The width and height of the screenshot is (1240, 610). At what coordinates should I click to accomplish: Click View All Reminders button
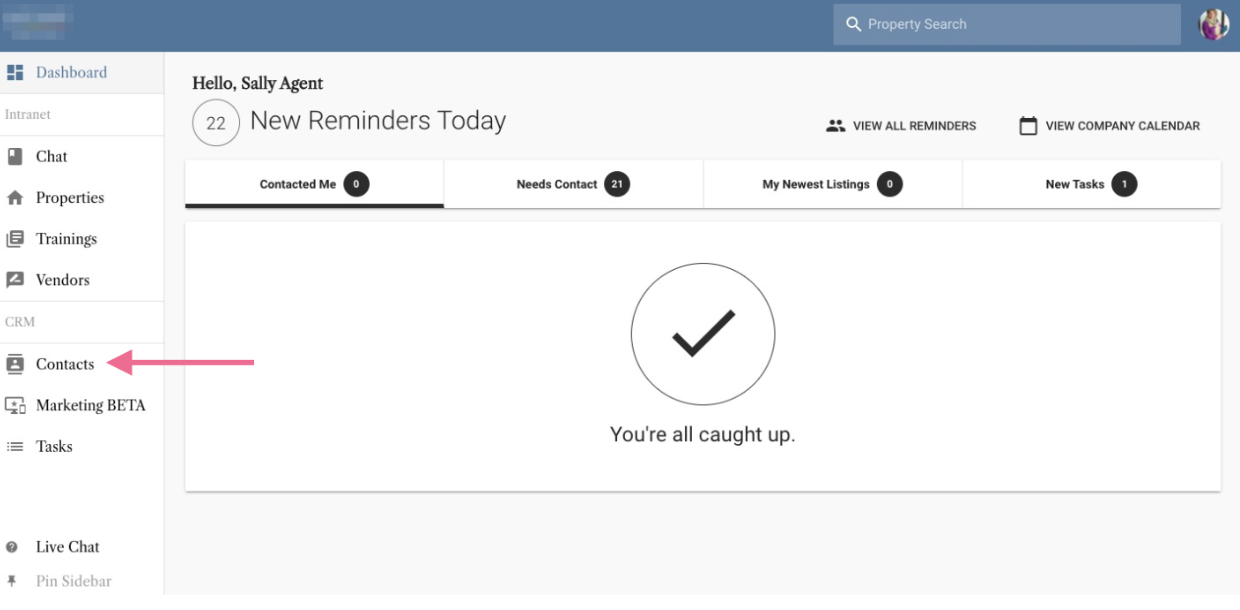click(x=901, y=126)
